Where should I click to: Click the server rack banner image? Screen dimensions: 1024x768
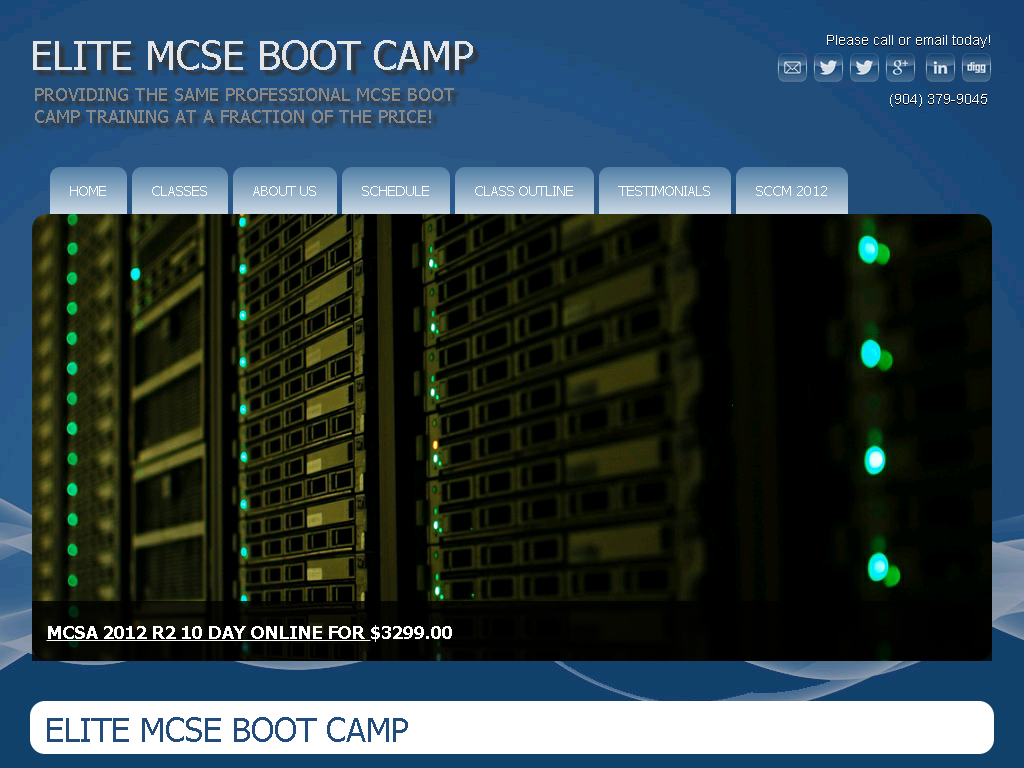[512, 400]
